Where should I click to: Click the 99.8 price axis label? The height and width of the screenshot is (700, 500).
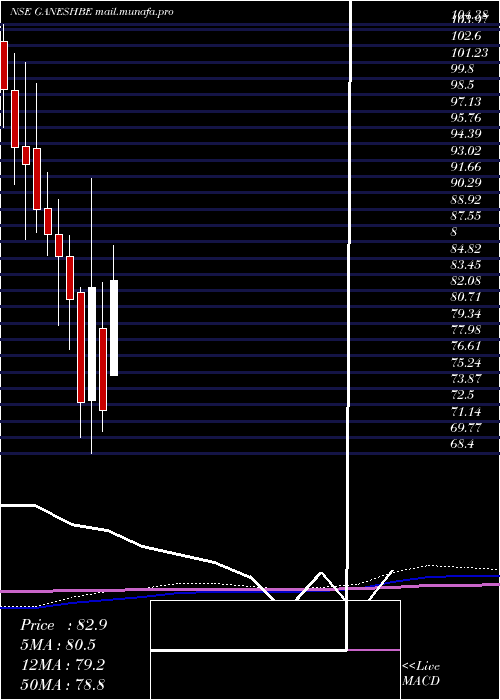[x=463, y=69]
